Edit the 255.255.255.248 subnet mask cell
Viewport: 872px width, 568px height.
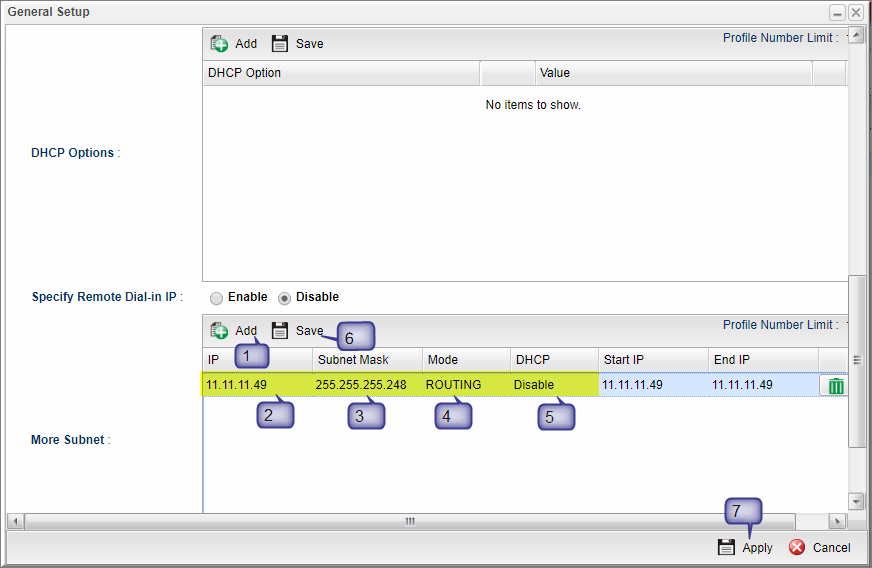click(x=361, y=385)
